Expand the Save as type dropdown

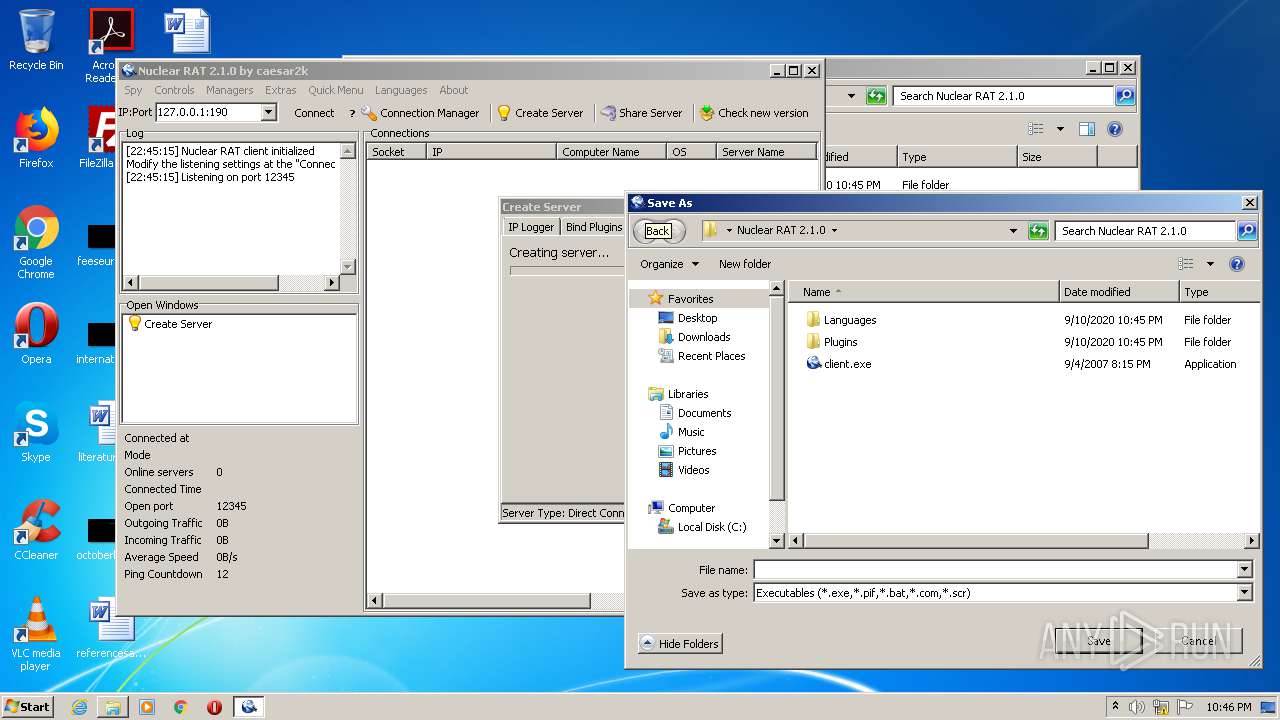tap(1245, 593)
